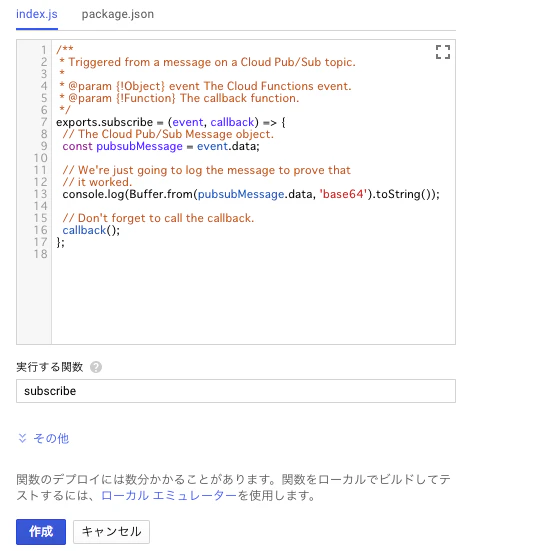Click the "Triggered from a message" comment line
The image size is (543, 551).
pyautogui.click(x=207, y=62)
